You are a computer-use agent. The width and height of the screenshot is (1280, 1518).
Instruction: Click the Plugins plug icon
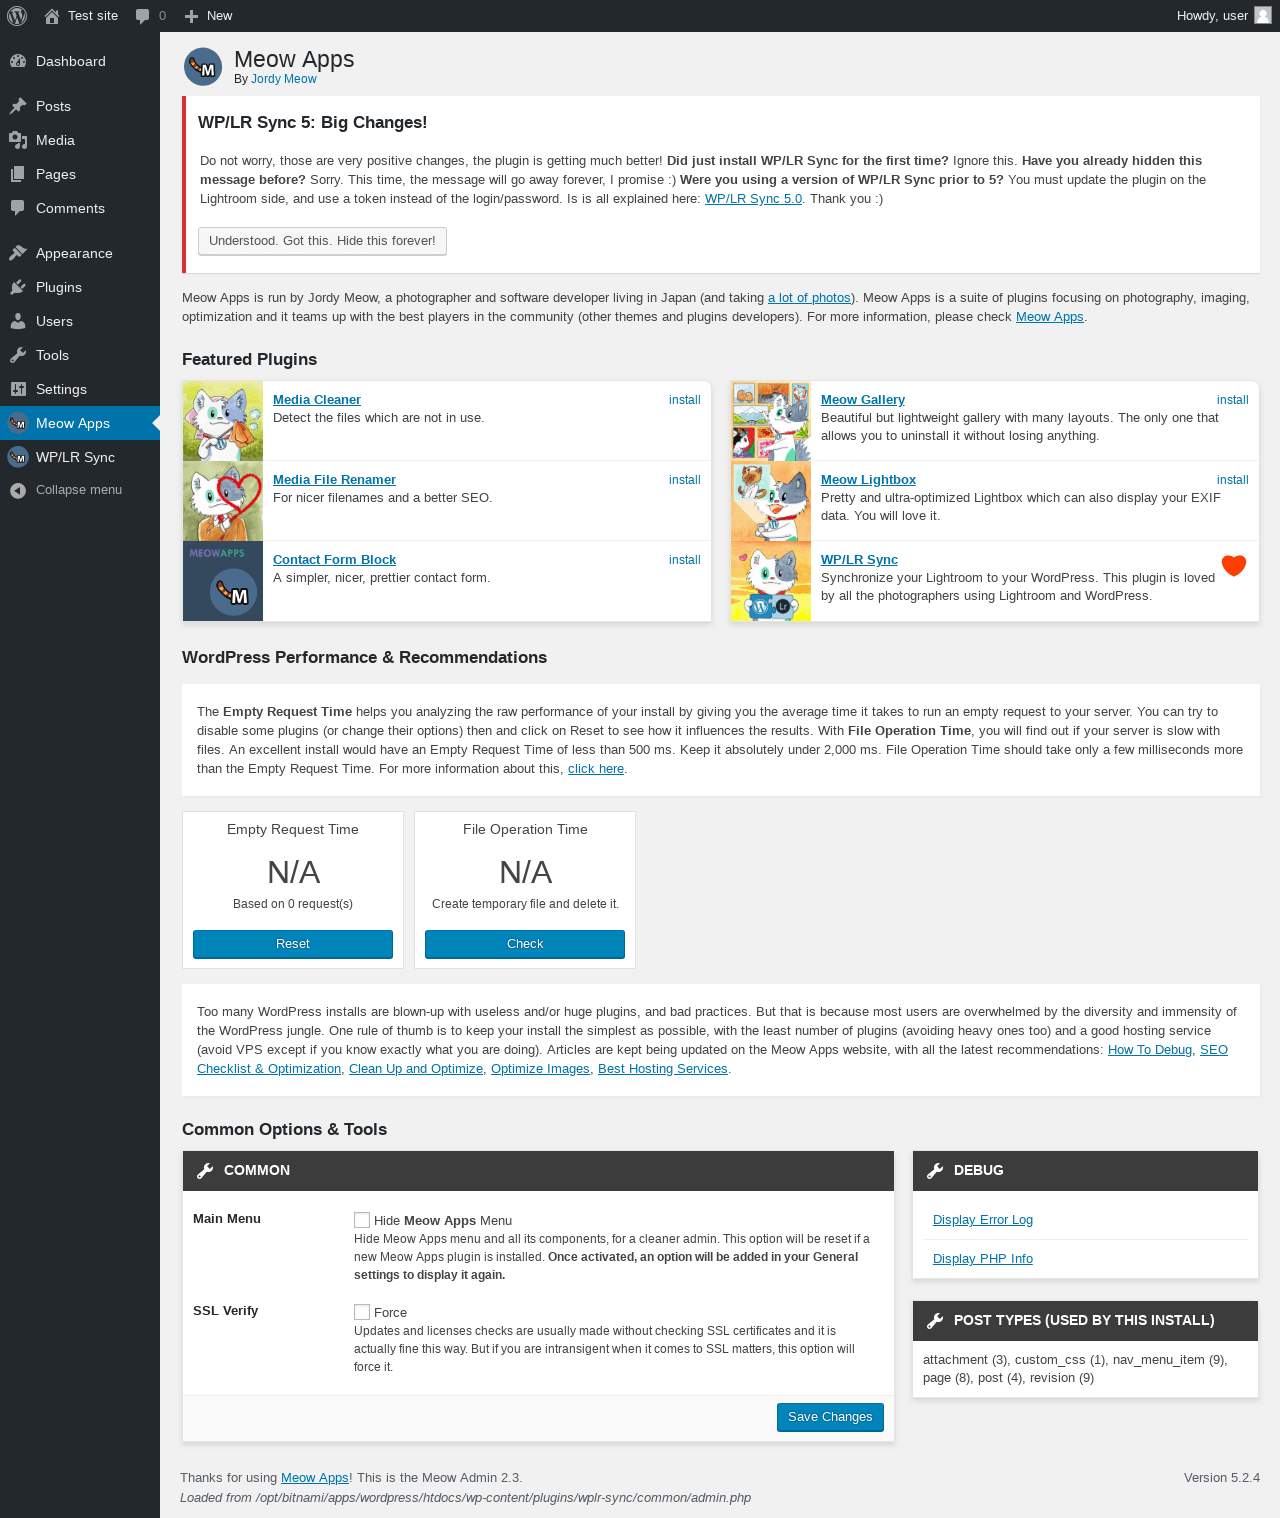pos(18,287)
